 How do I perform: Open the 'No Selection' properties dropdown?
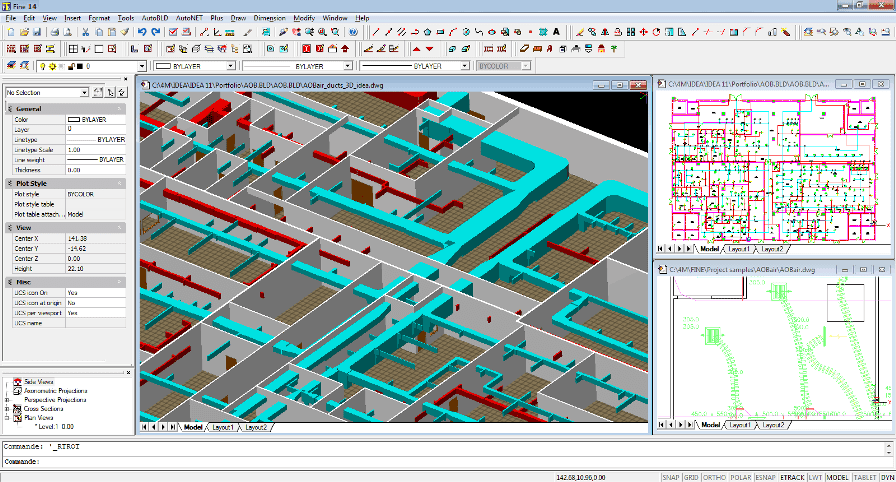pos(84,92)
